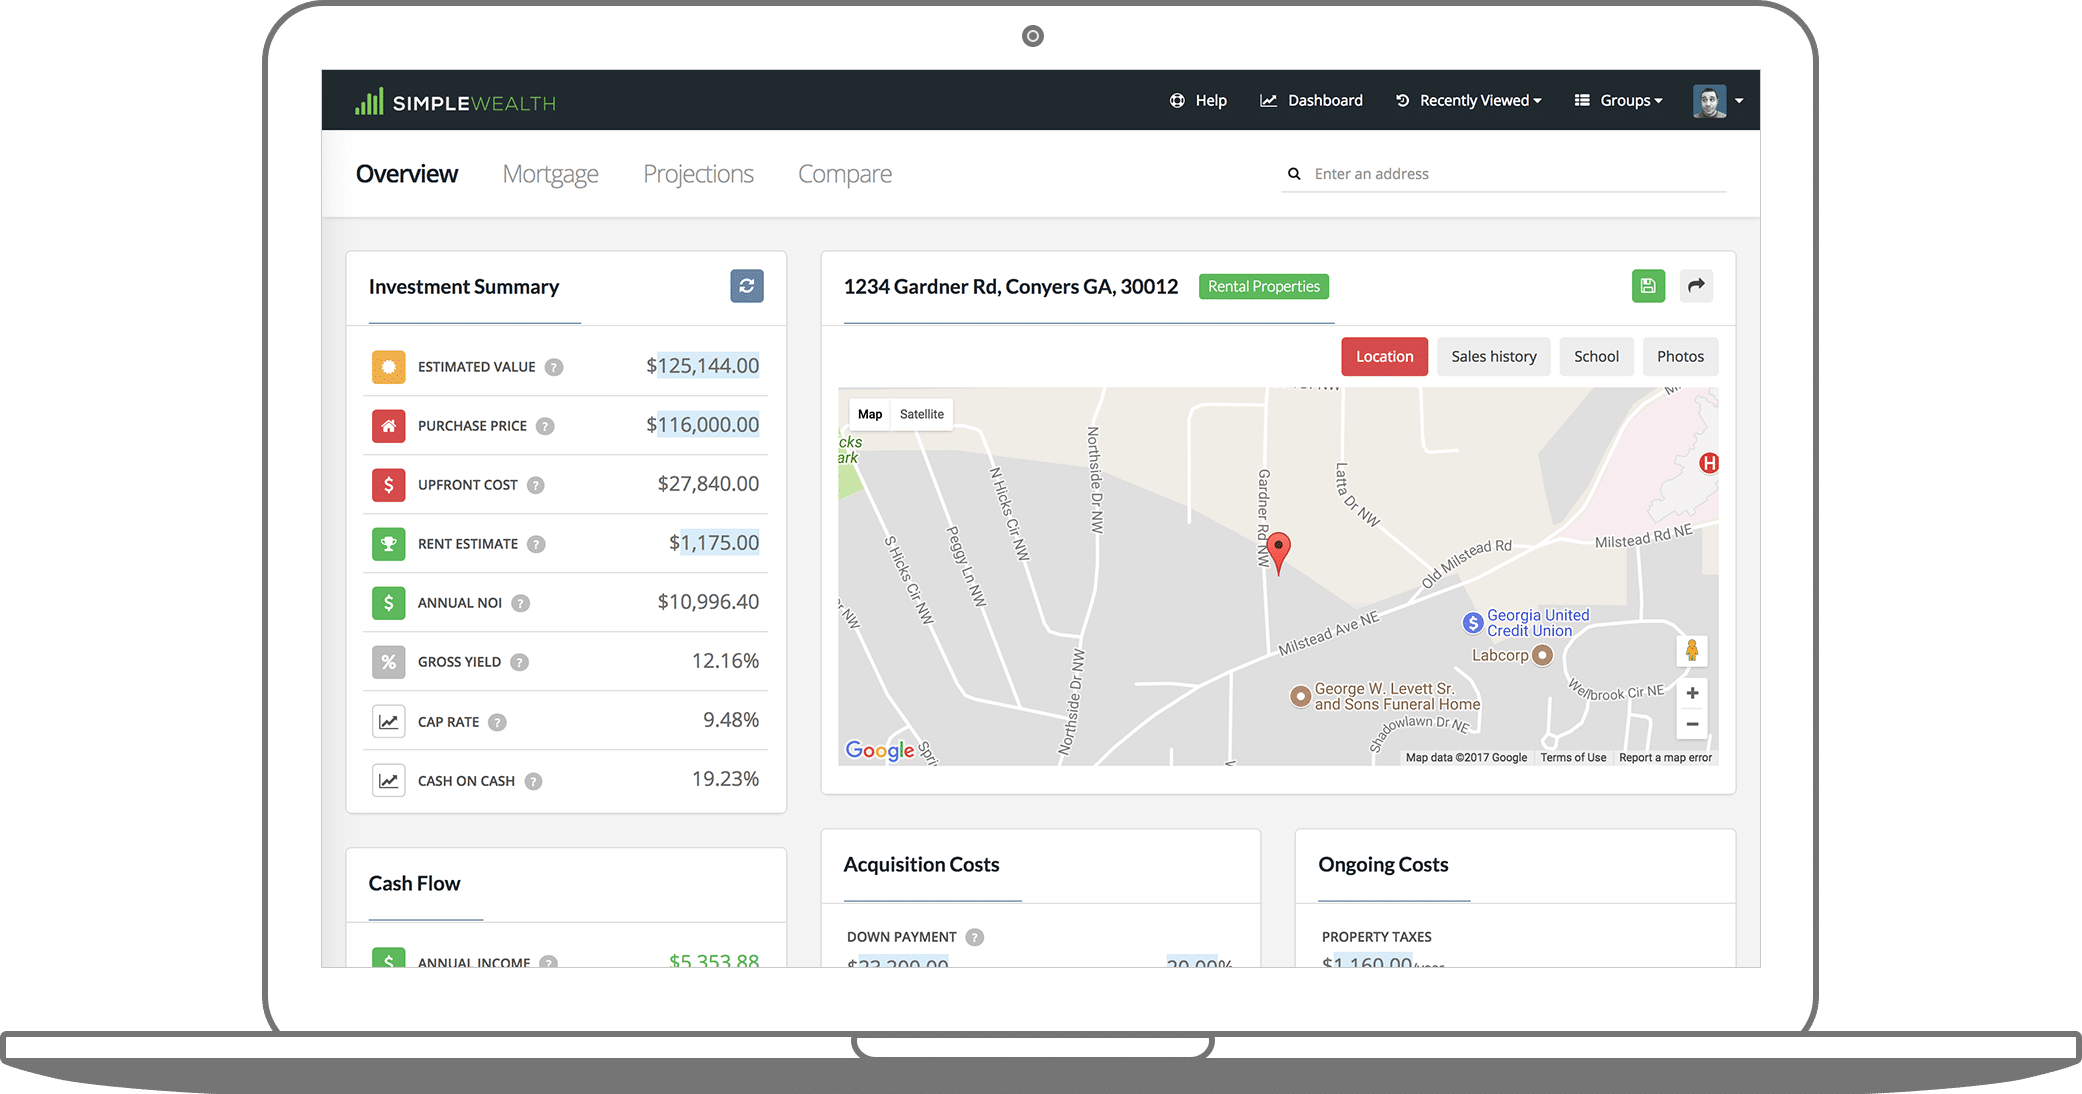
Task: Switch to the Overview tab
Action: (406, 174)
